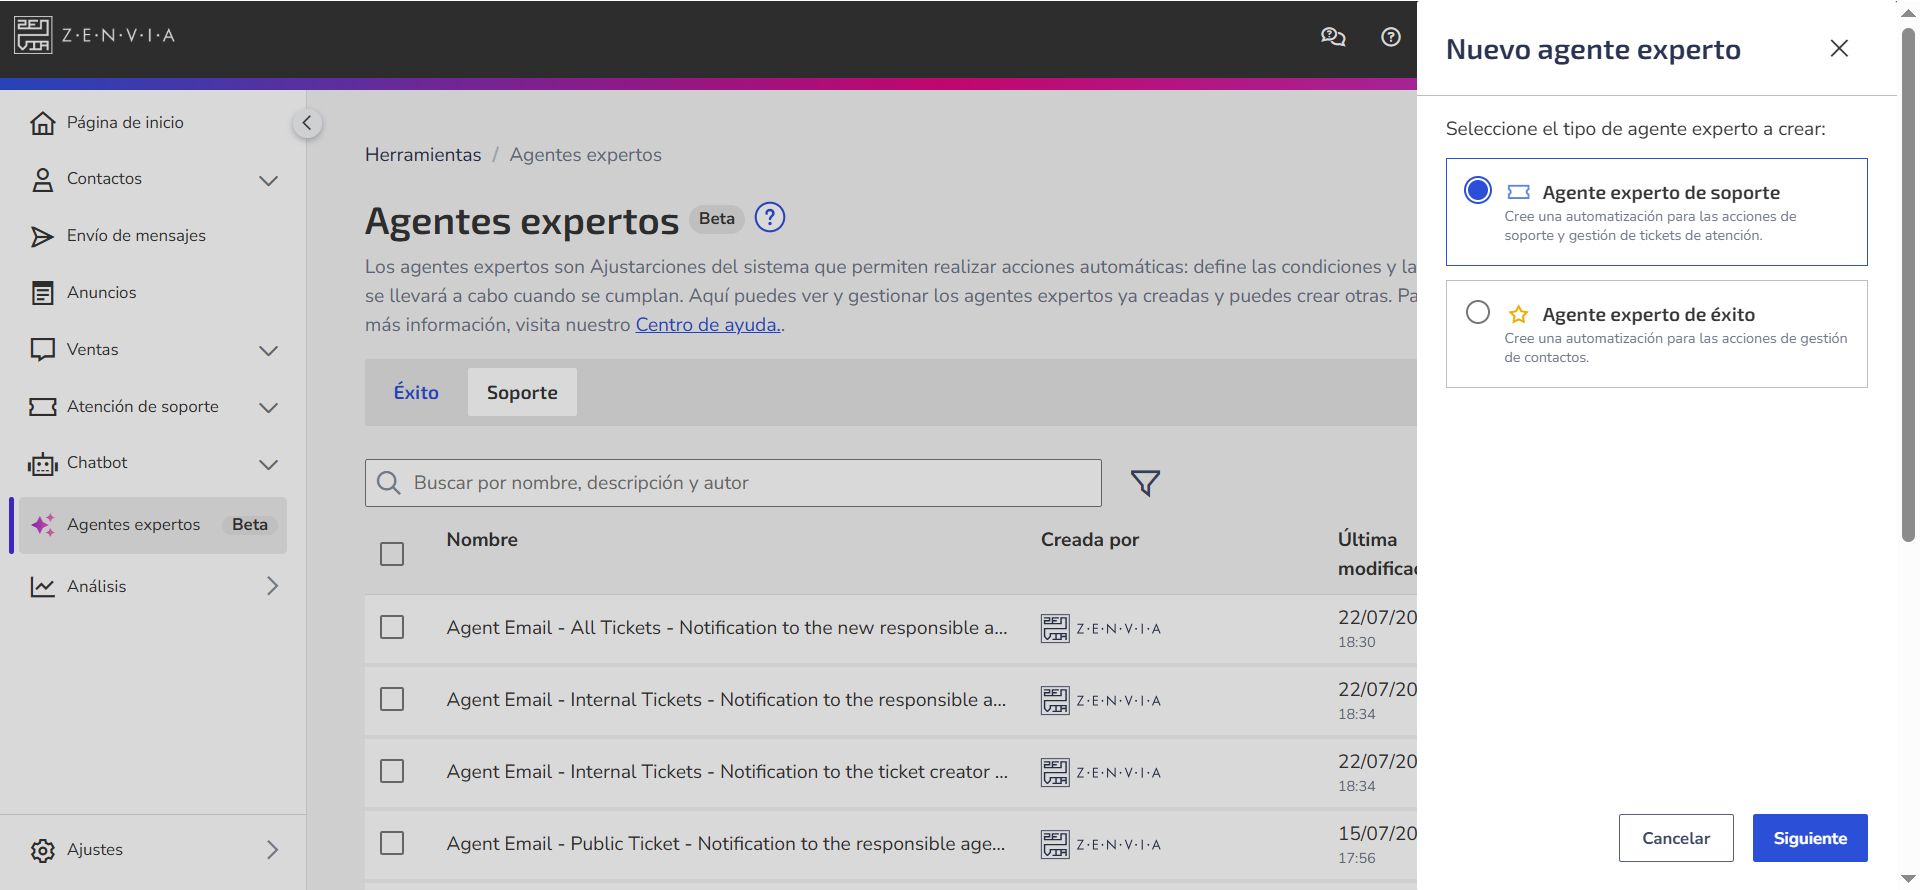Select Agente experto de soporte radio option

coord(1478,190)
